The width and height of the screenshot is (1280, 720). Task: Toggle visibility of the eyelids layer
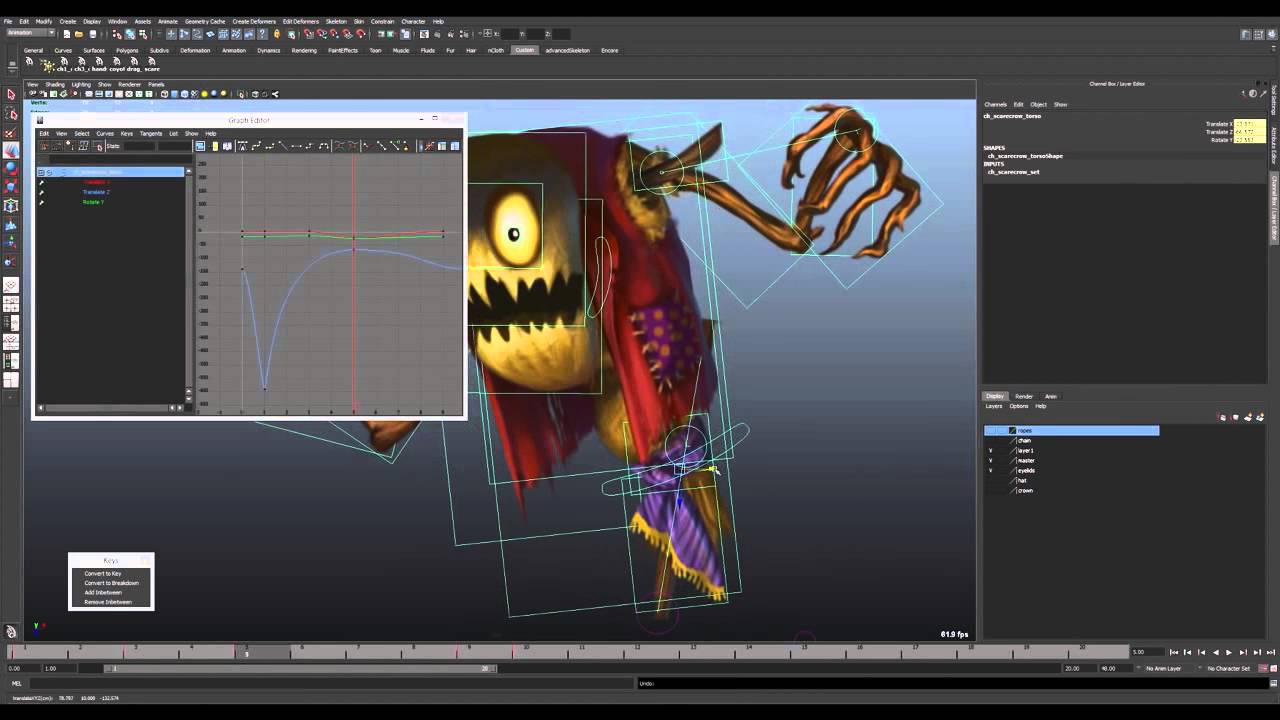pos(991,470)
